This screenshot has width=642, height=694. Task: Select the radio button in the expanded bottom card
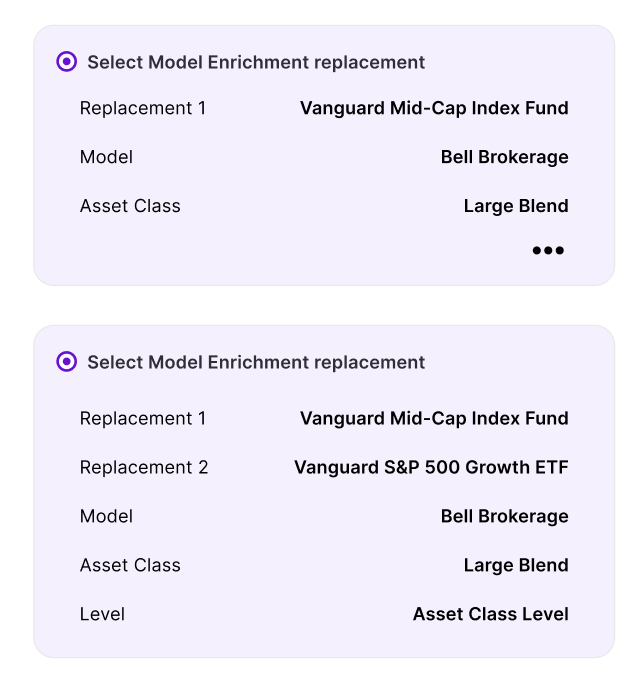(x=67, y=362)
